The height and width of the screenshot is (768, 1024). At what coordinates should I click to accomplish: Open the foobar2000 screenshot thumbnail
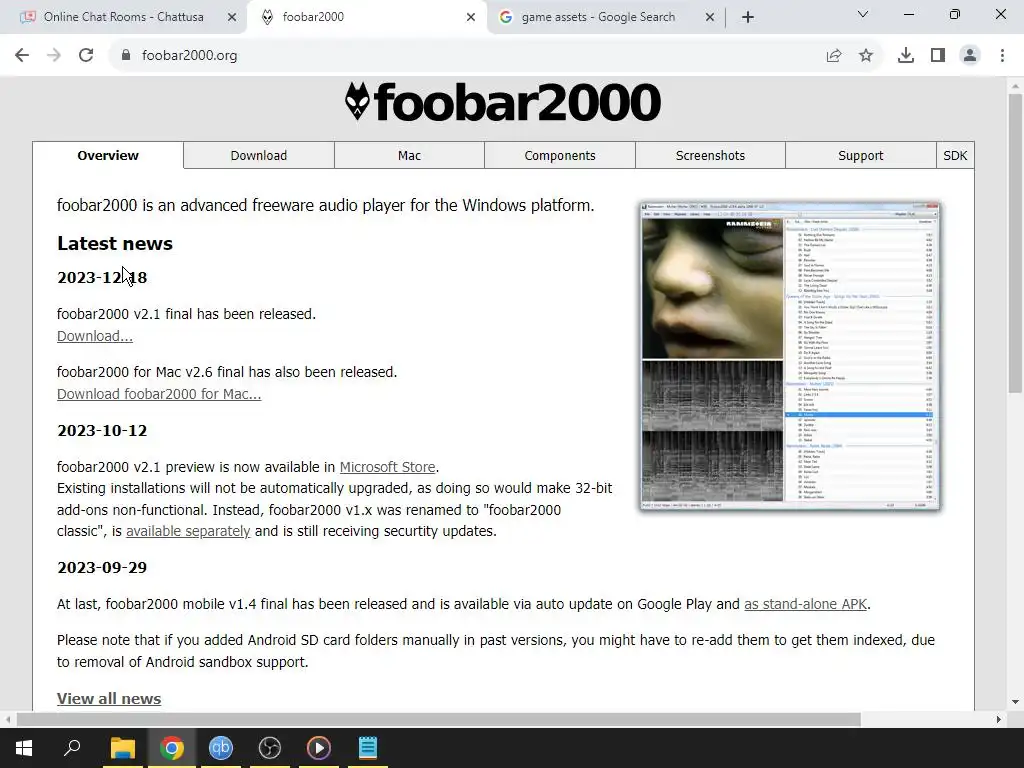tap(790, 356)
